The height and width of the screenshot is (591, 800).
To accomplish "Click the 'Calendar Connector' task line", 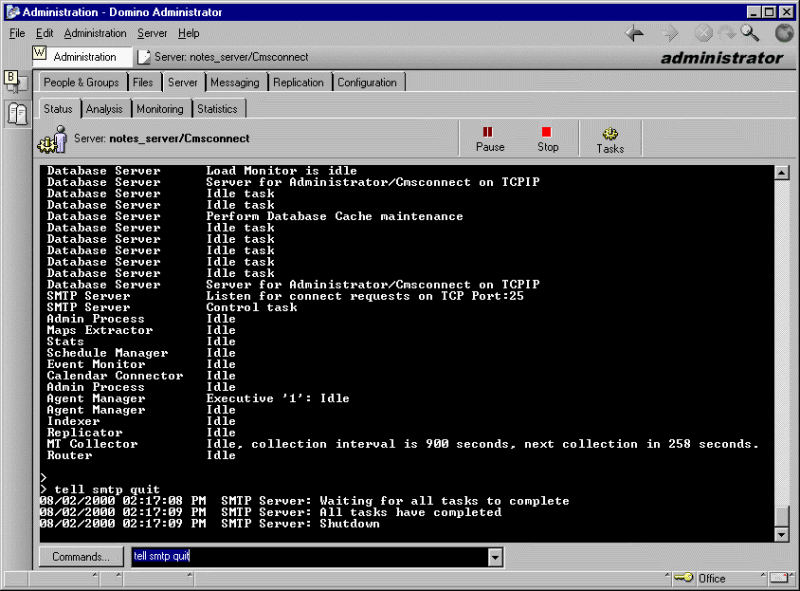I will pyautogui.click(x=141, y=376).
